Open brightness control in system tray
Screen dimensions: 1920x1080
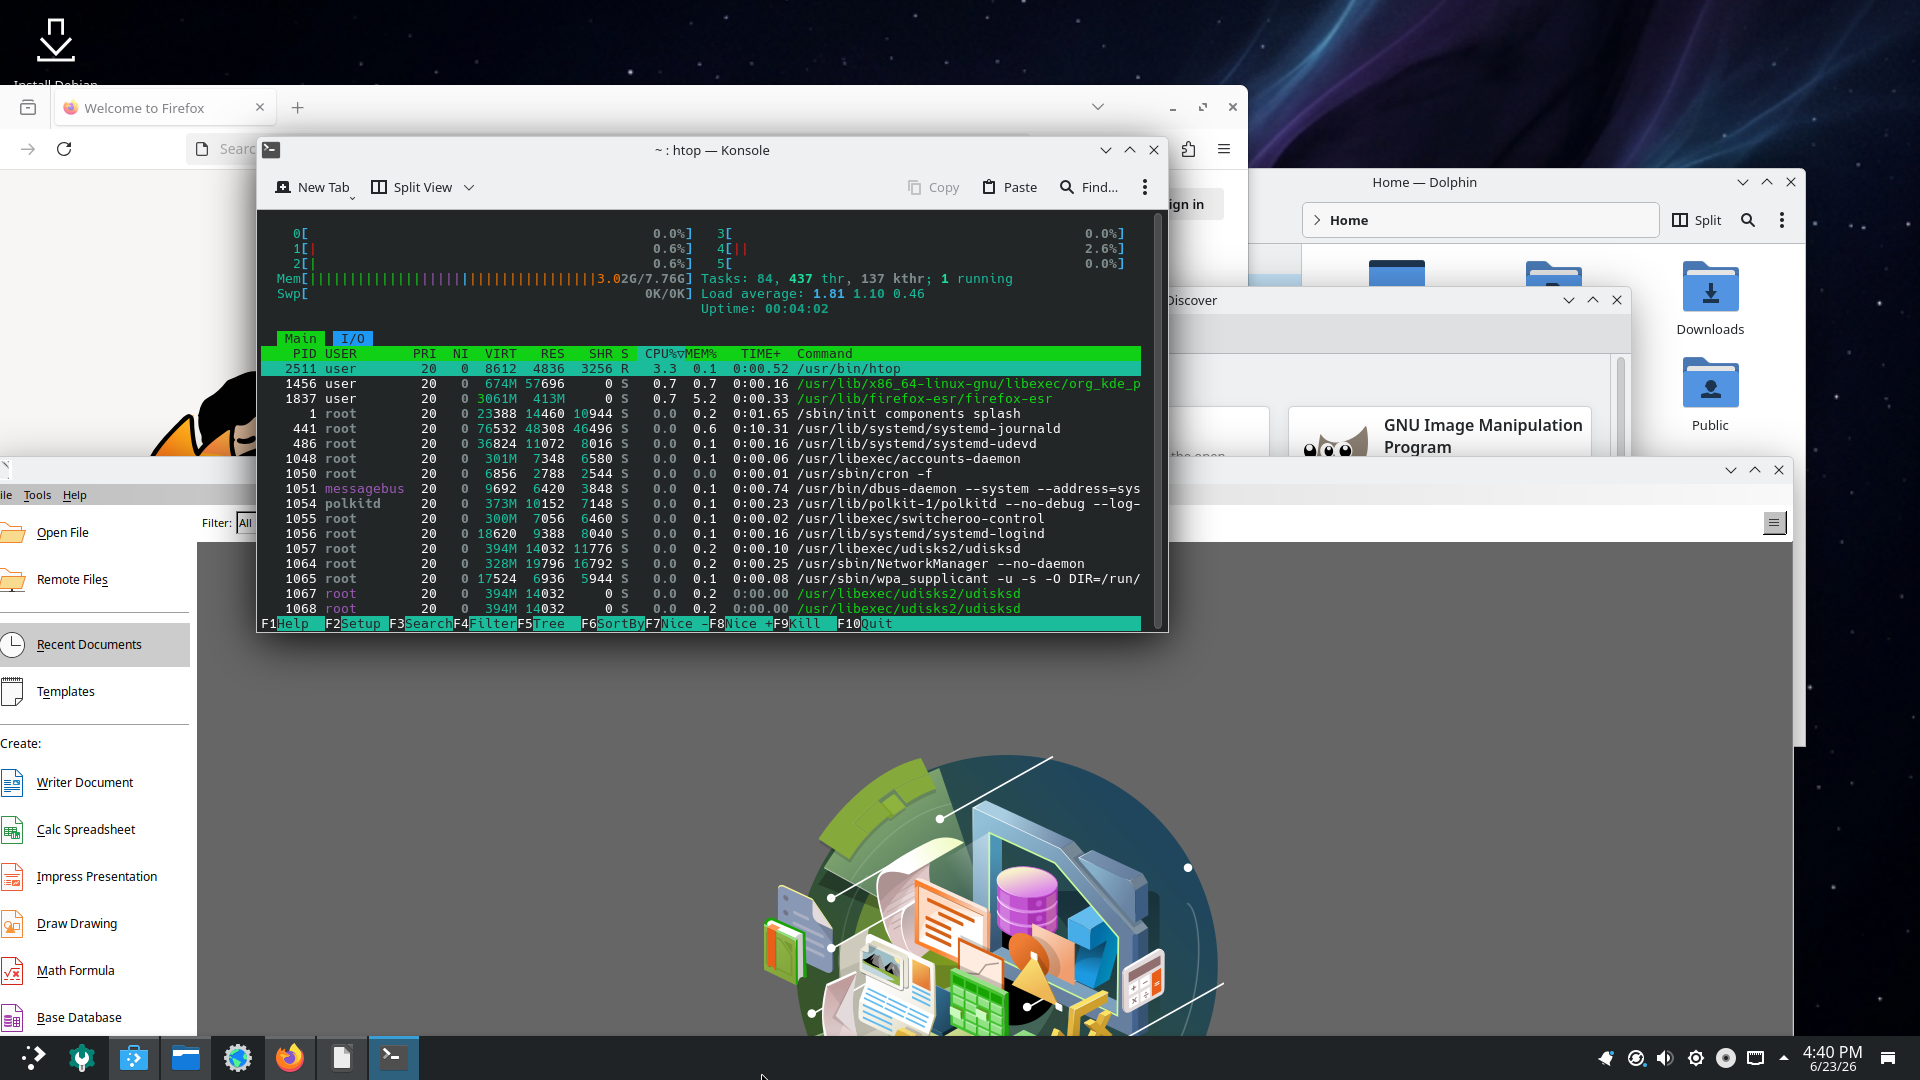pyautogui.click(x=1696, y=1058)
